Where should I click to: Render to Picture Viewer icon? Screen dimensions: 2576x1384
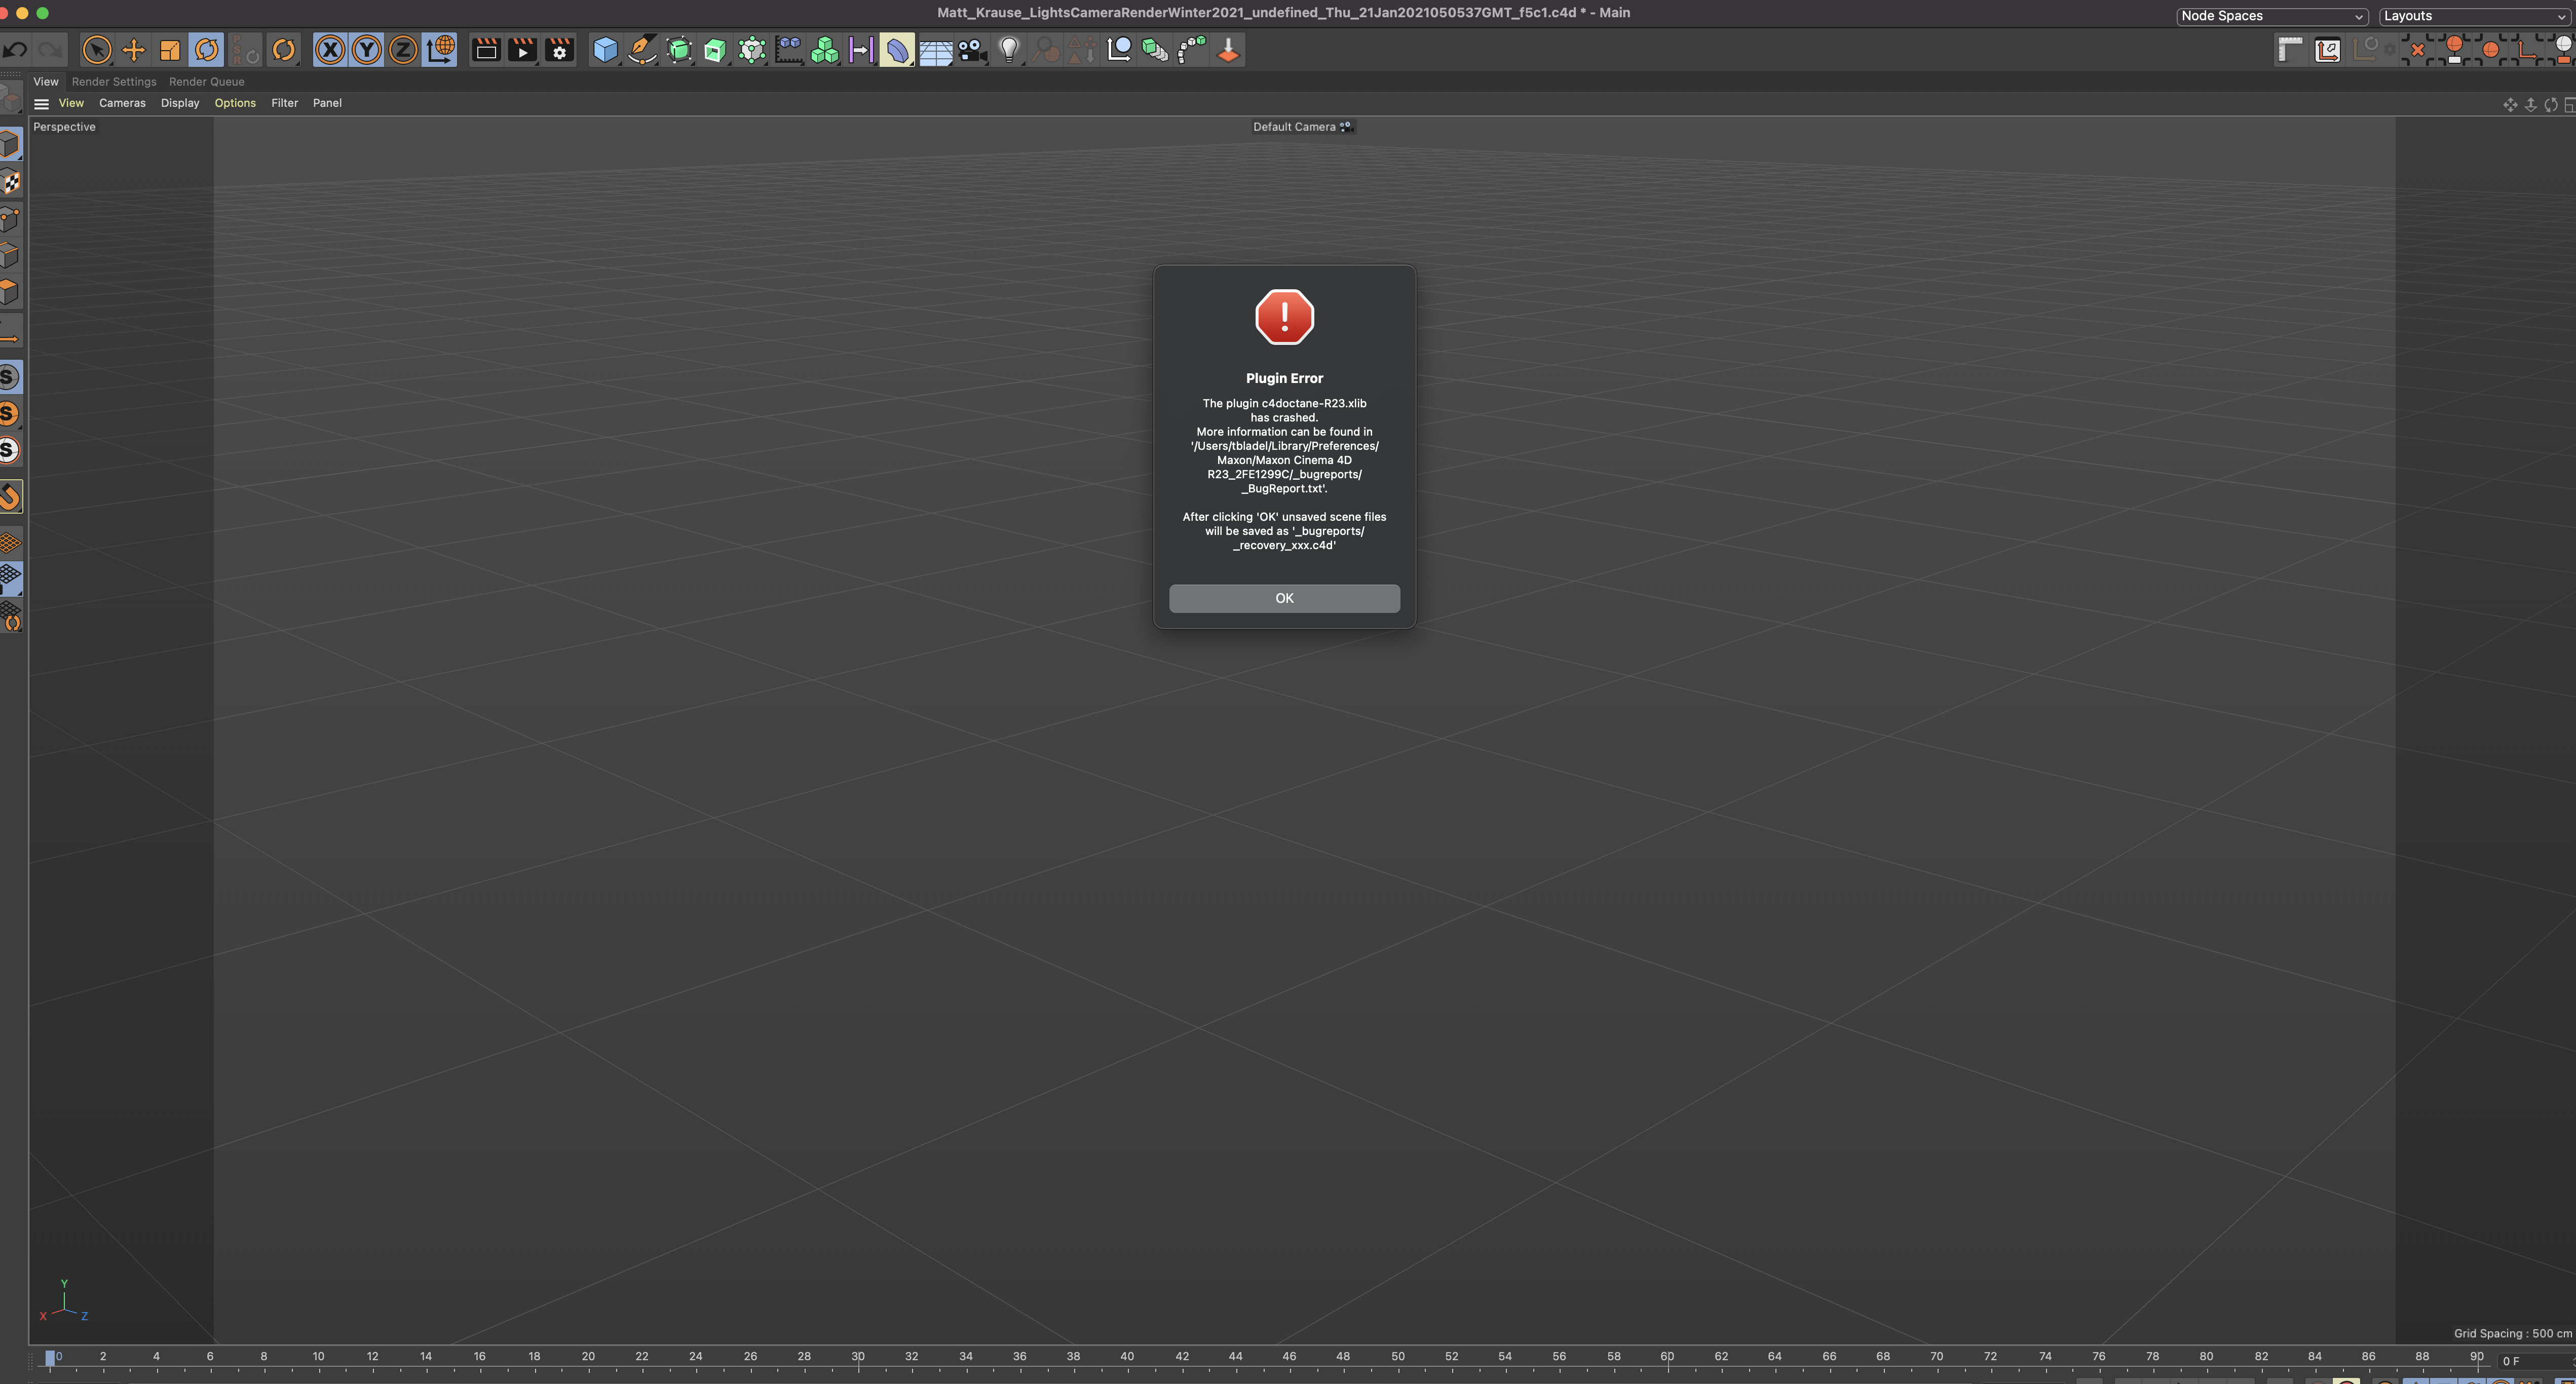pos(523,50)
